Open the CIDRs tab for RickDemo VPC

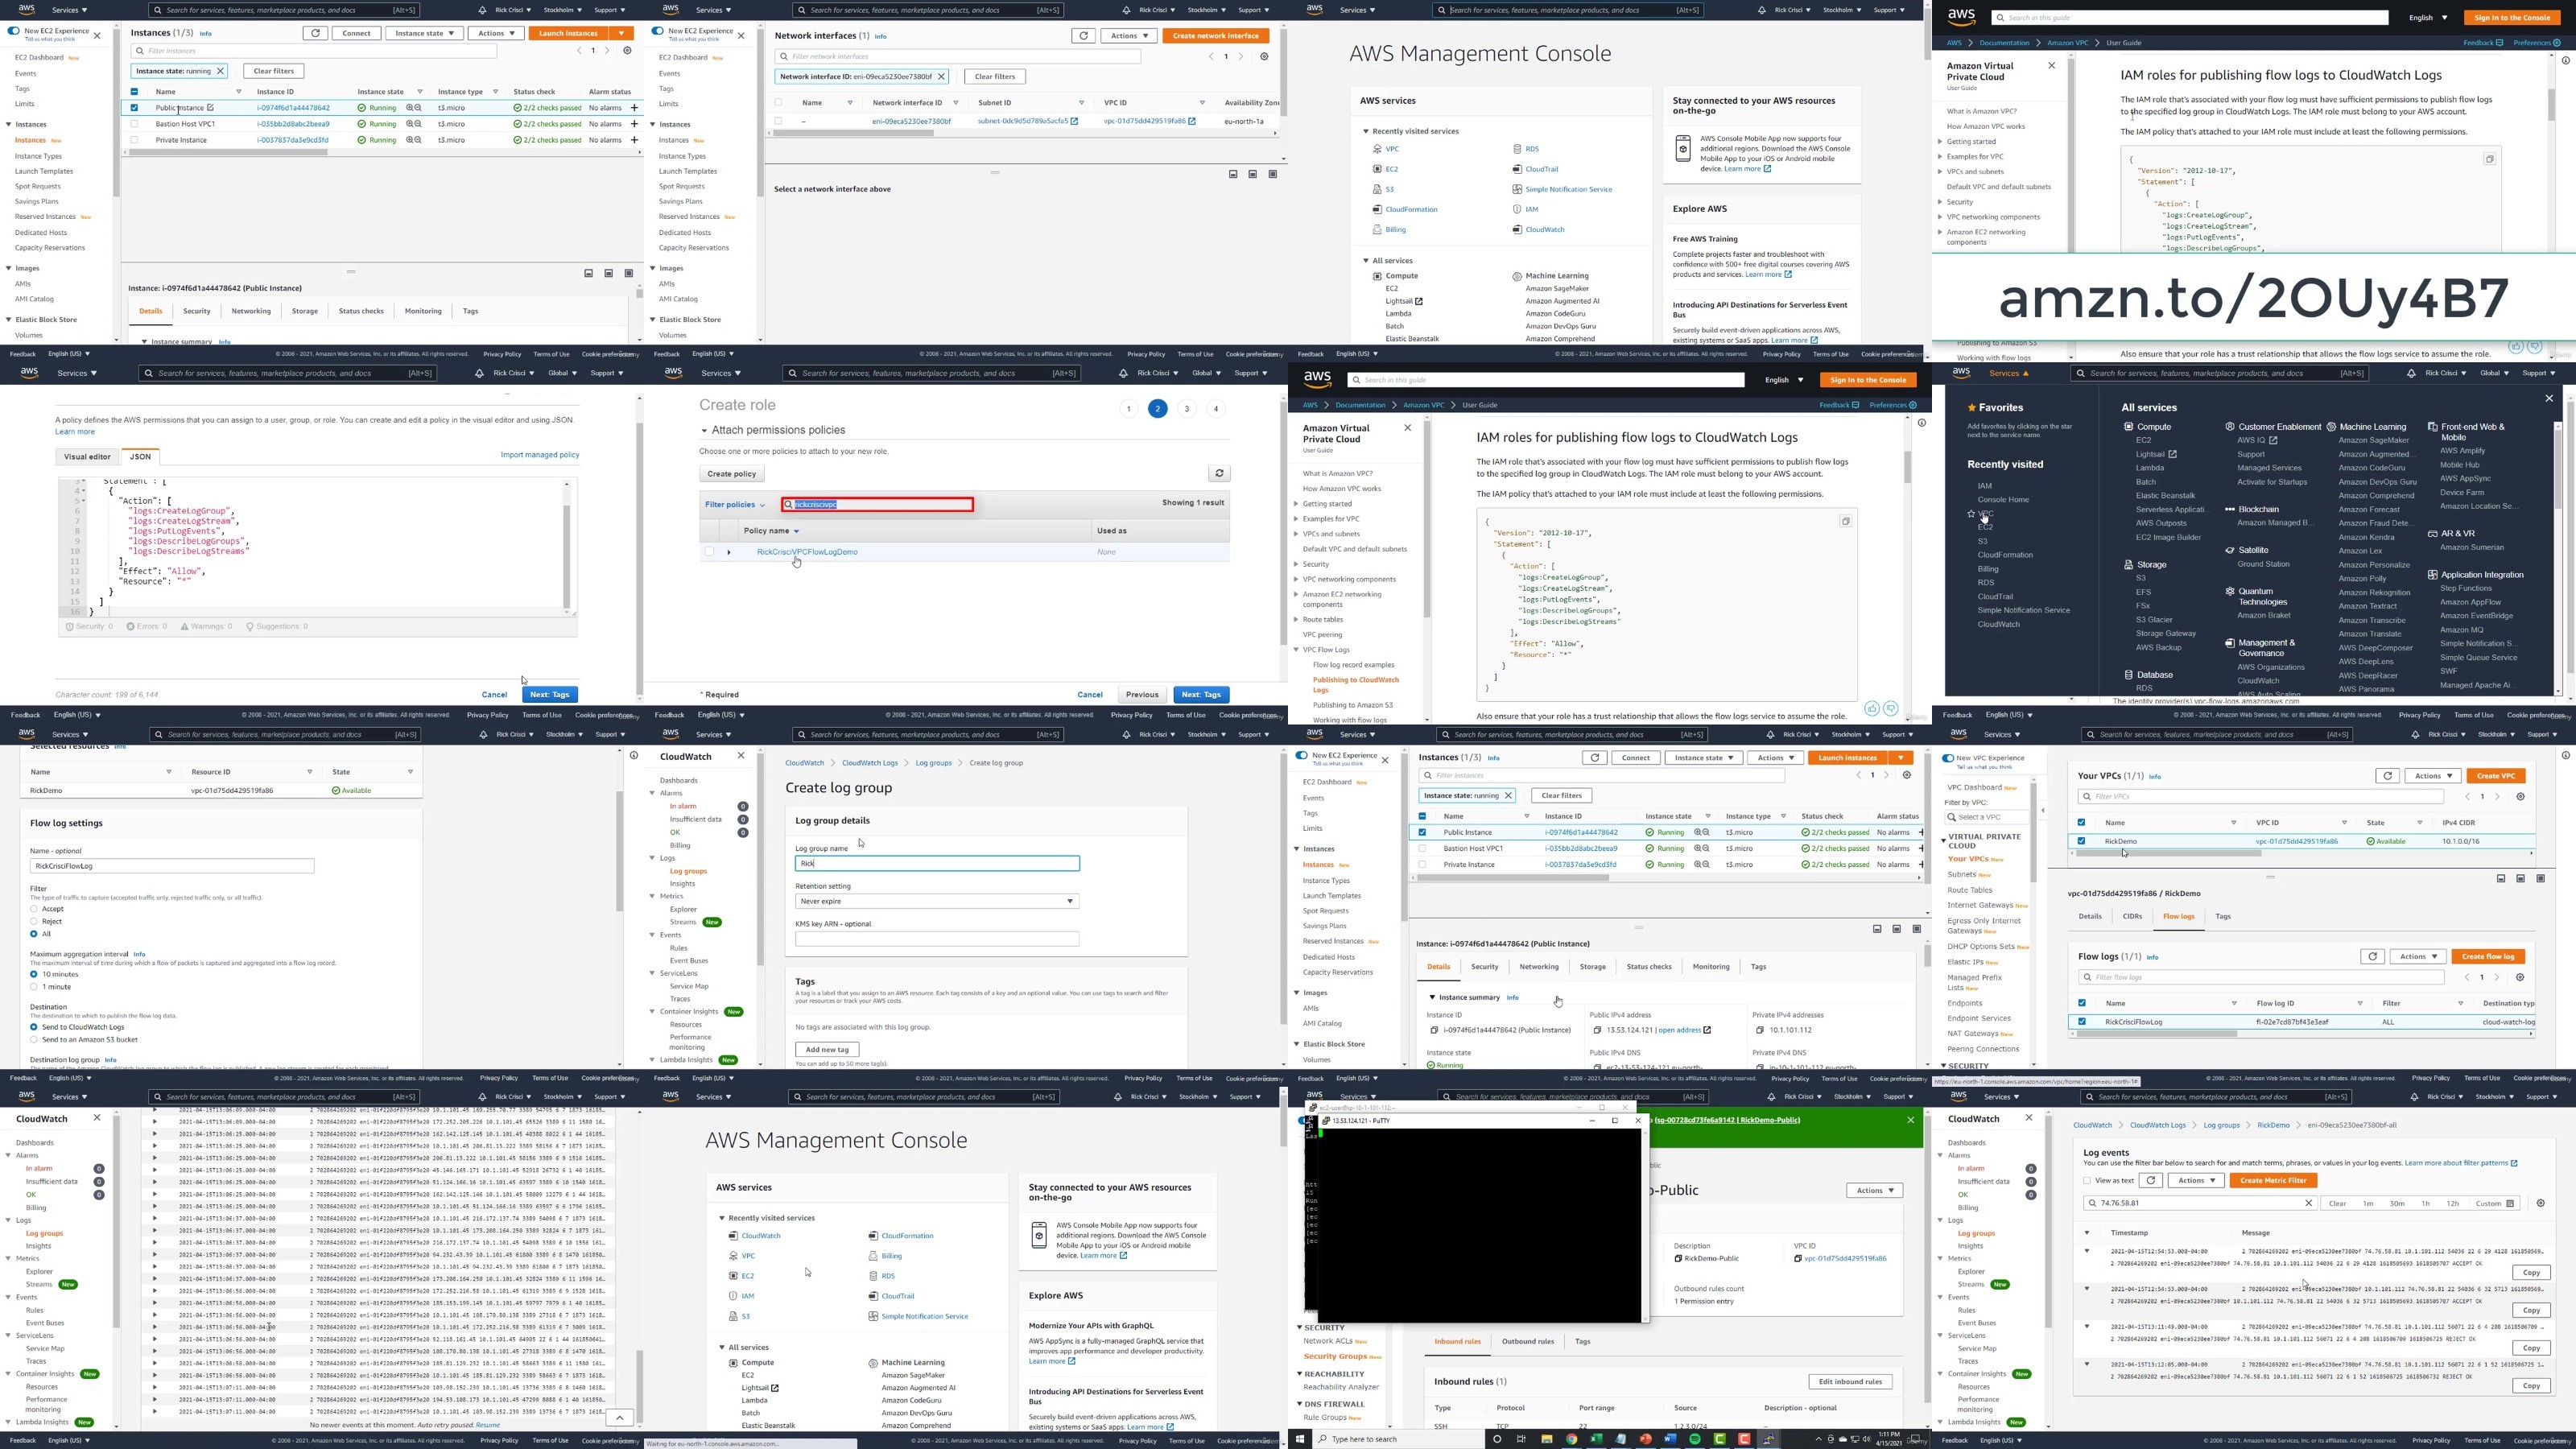click(x=2132, y=917)
